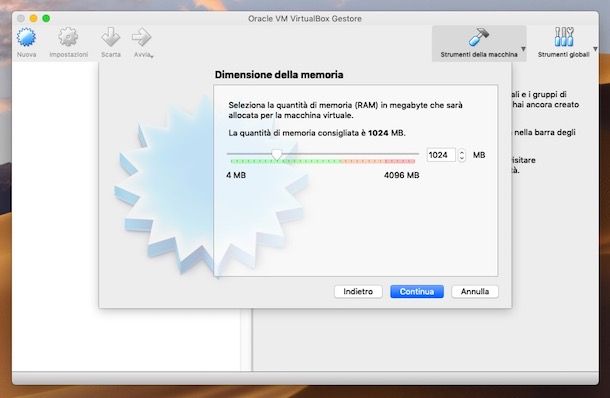Expand Strumenti della macchina dropdown arrow
The height and width of the screenshot is (398, 610).
pos(523,49)
